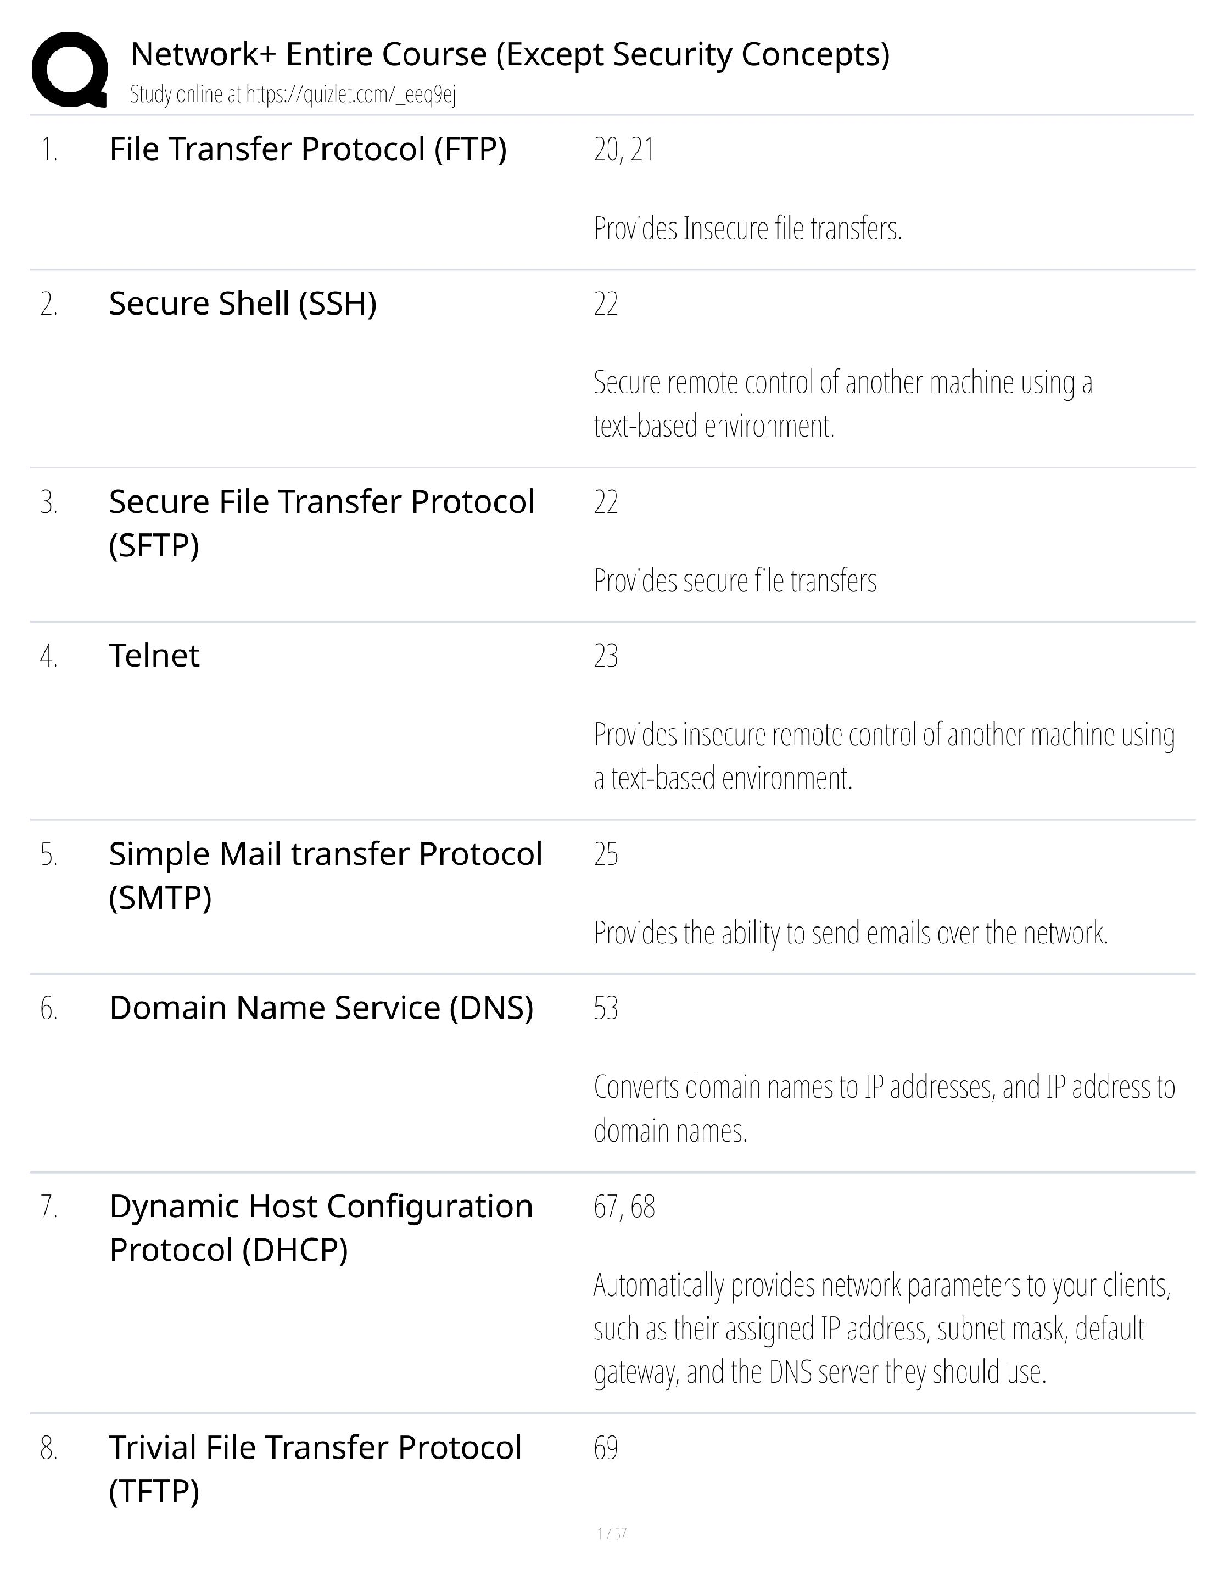The image size is (1224, 1584).
Task: Select Simple Mail transfer Protocol term
Action: pos(325,875)
